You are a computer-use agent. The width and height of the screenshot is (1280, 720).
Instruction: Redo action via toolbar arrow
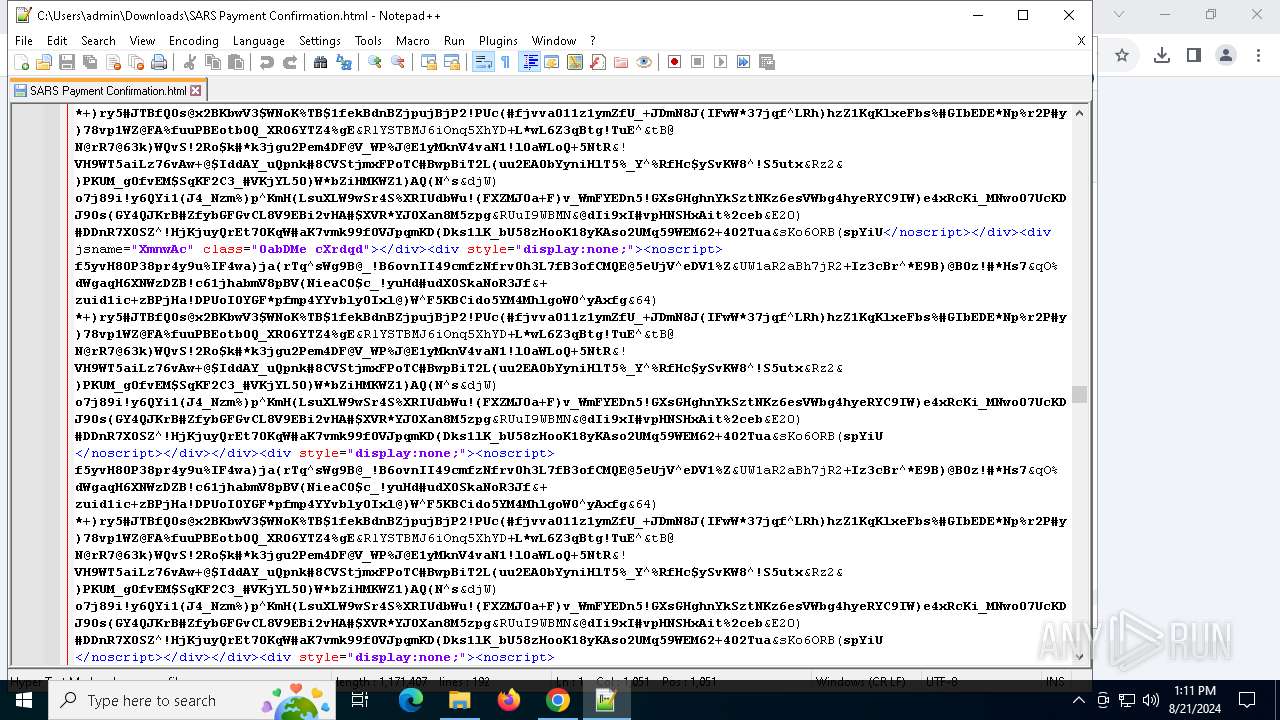click(290, 62)
